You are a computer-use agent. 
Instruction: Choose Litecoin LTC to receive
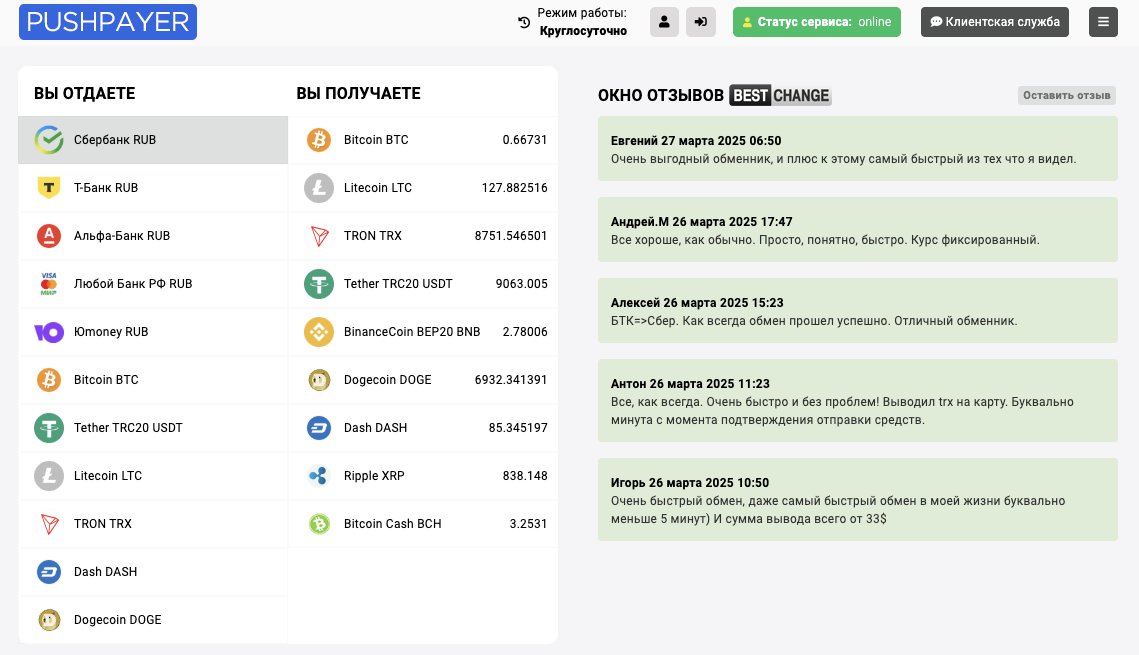(423, 187)
